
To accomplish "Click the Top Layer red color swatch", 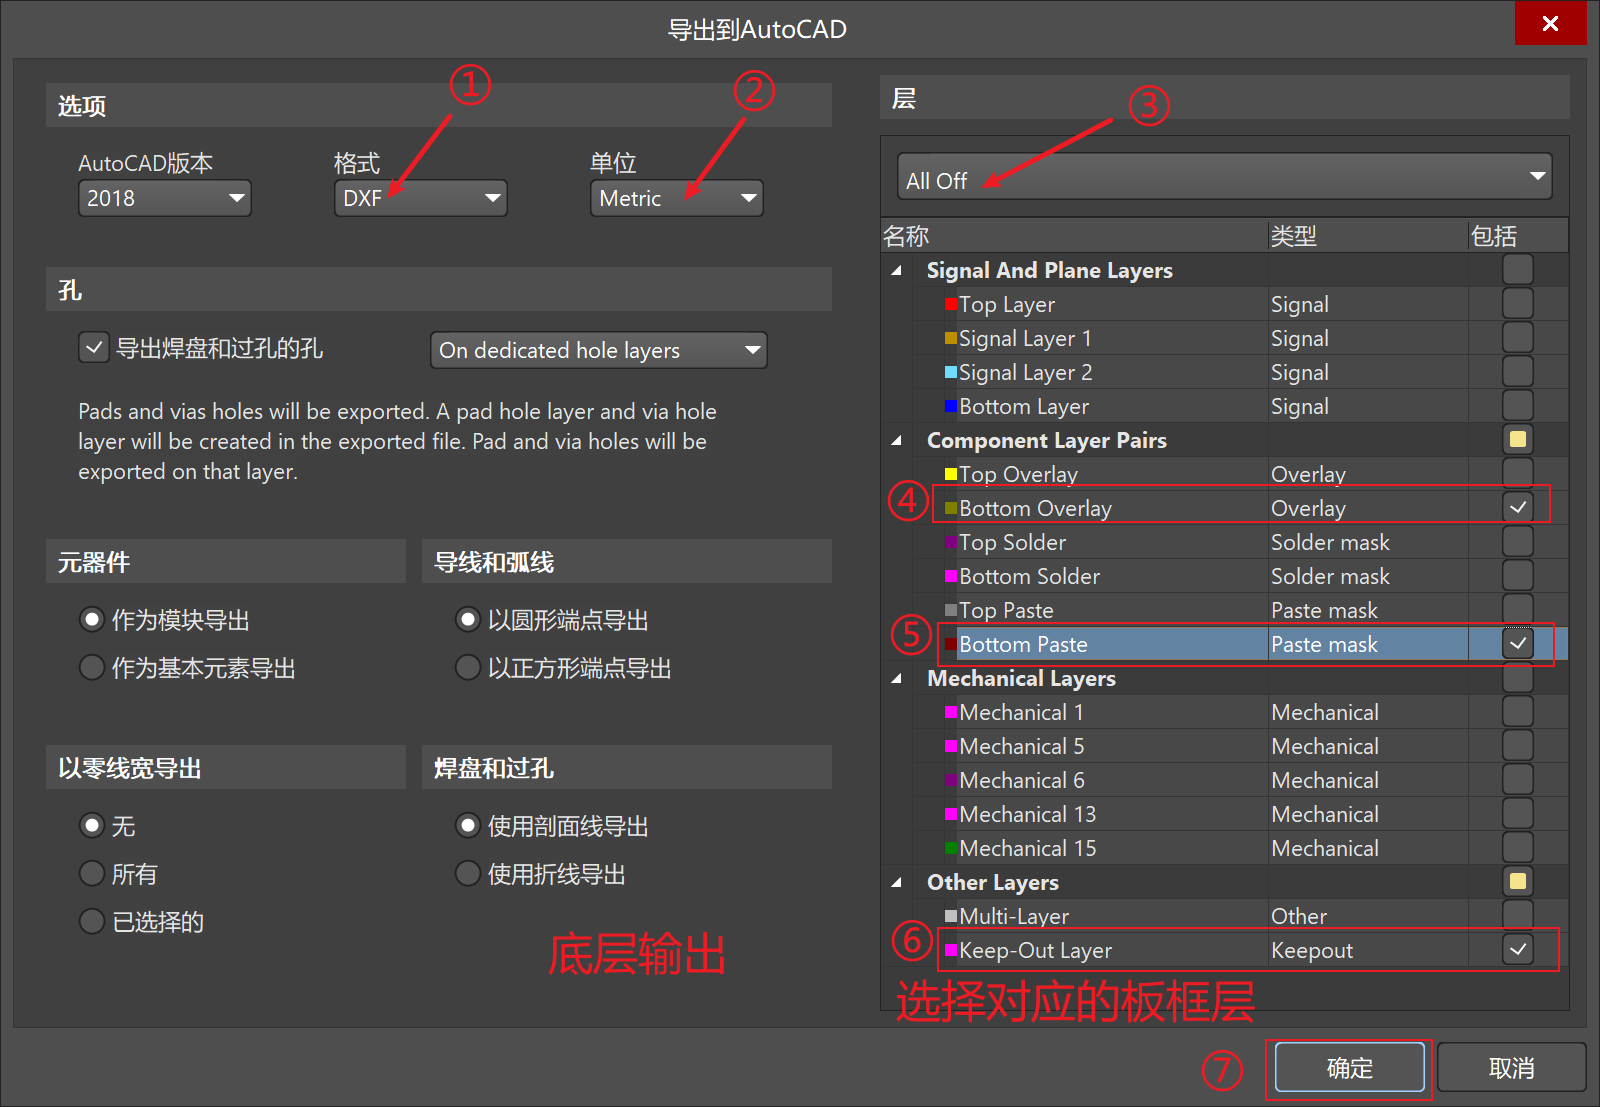I will [950, 303].
